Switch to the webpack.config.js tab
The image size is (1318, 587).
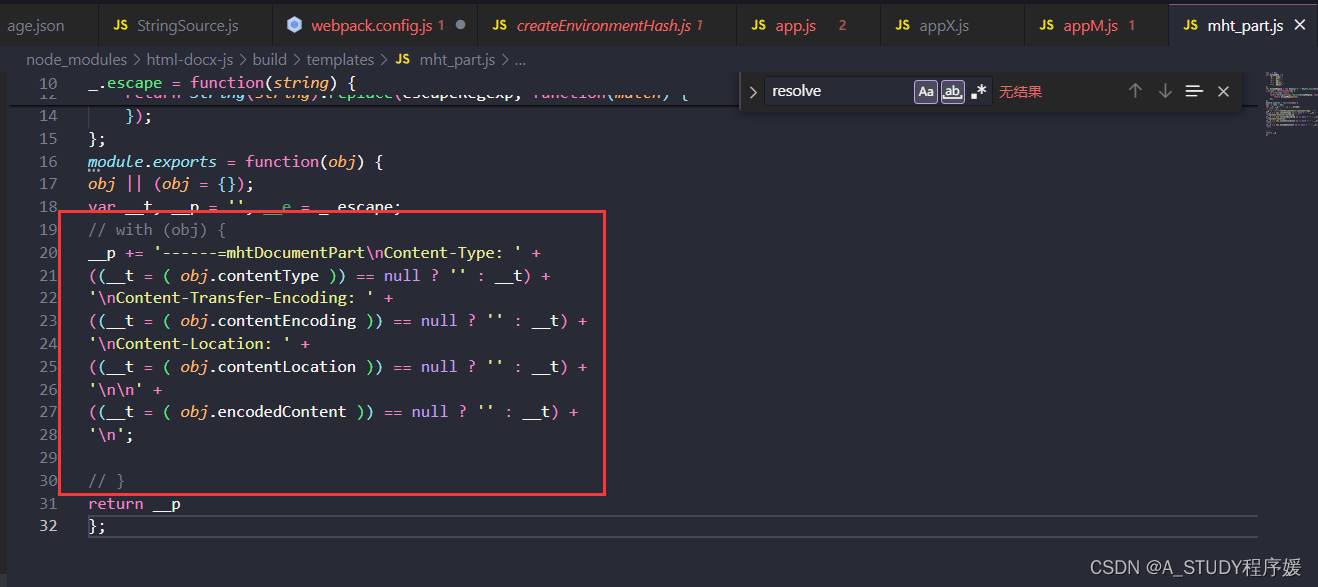pos(375,25)
